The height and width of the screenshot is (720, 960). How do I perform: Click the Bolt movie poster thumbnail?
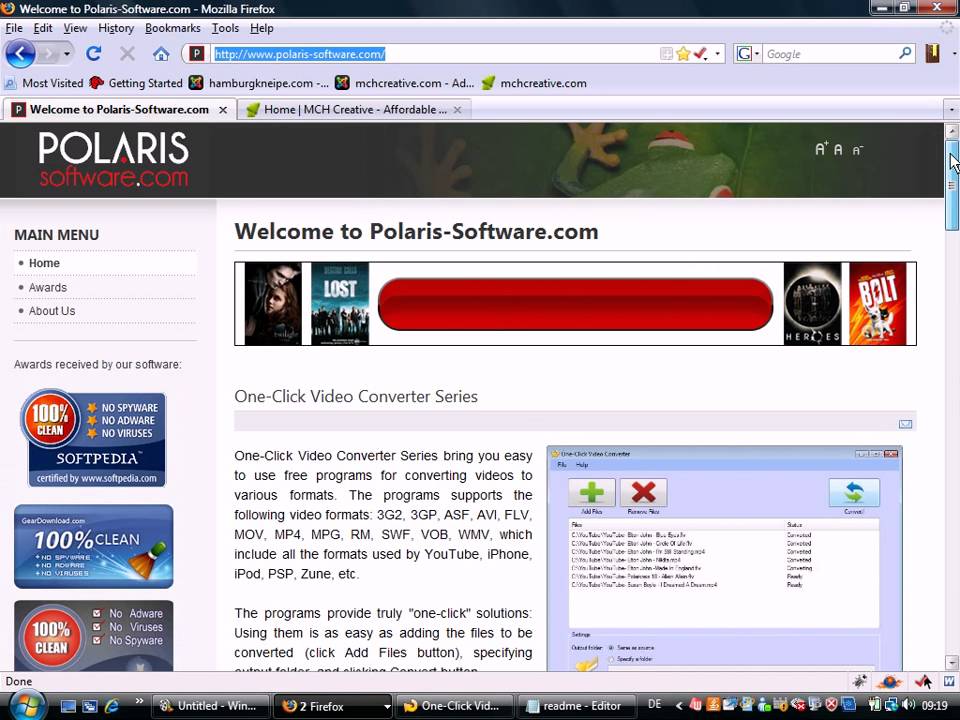coord(878,304)
